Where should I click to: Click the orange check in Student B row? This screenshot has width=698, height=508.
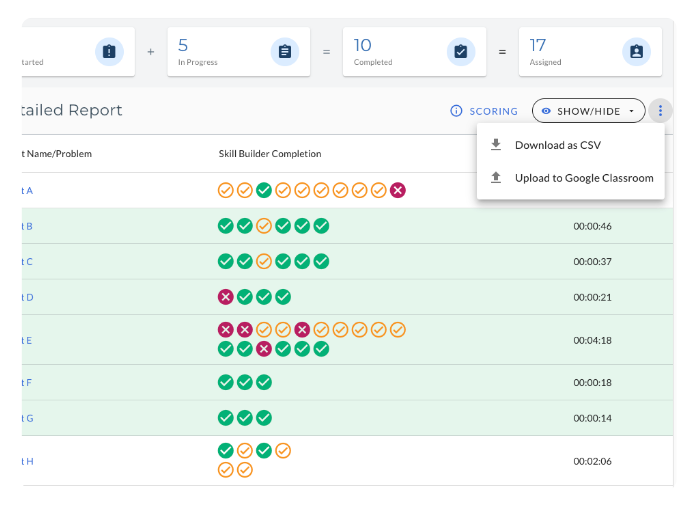coord(264,226)
